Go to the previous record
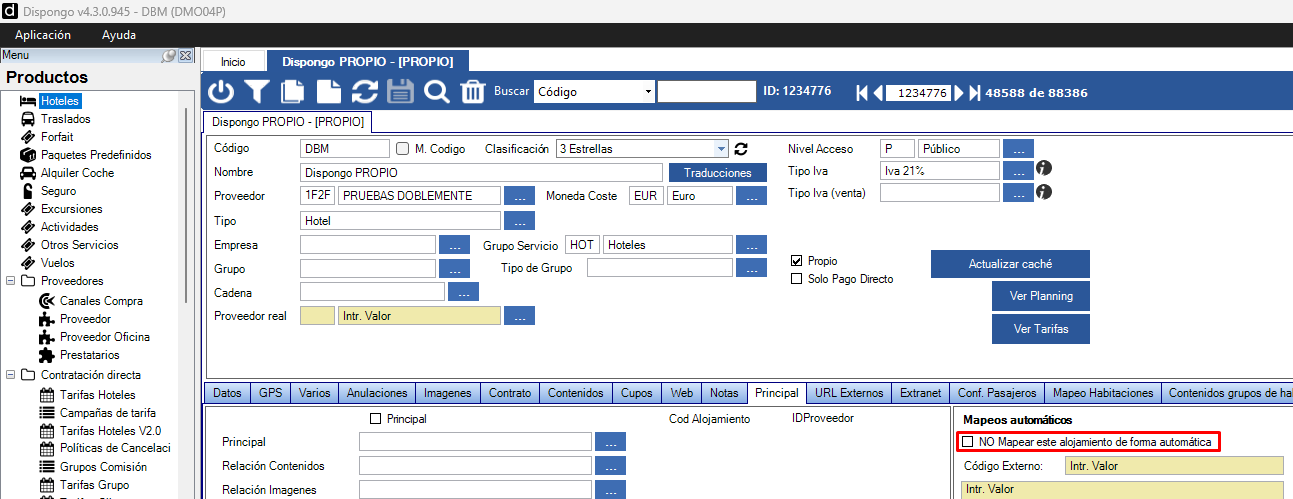Screen dimensions: 1293x499 (878, 93)
